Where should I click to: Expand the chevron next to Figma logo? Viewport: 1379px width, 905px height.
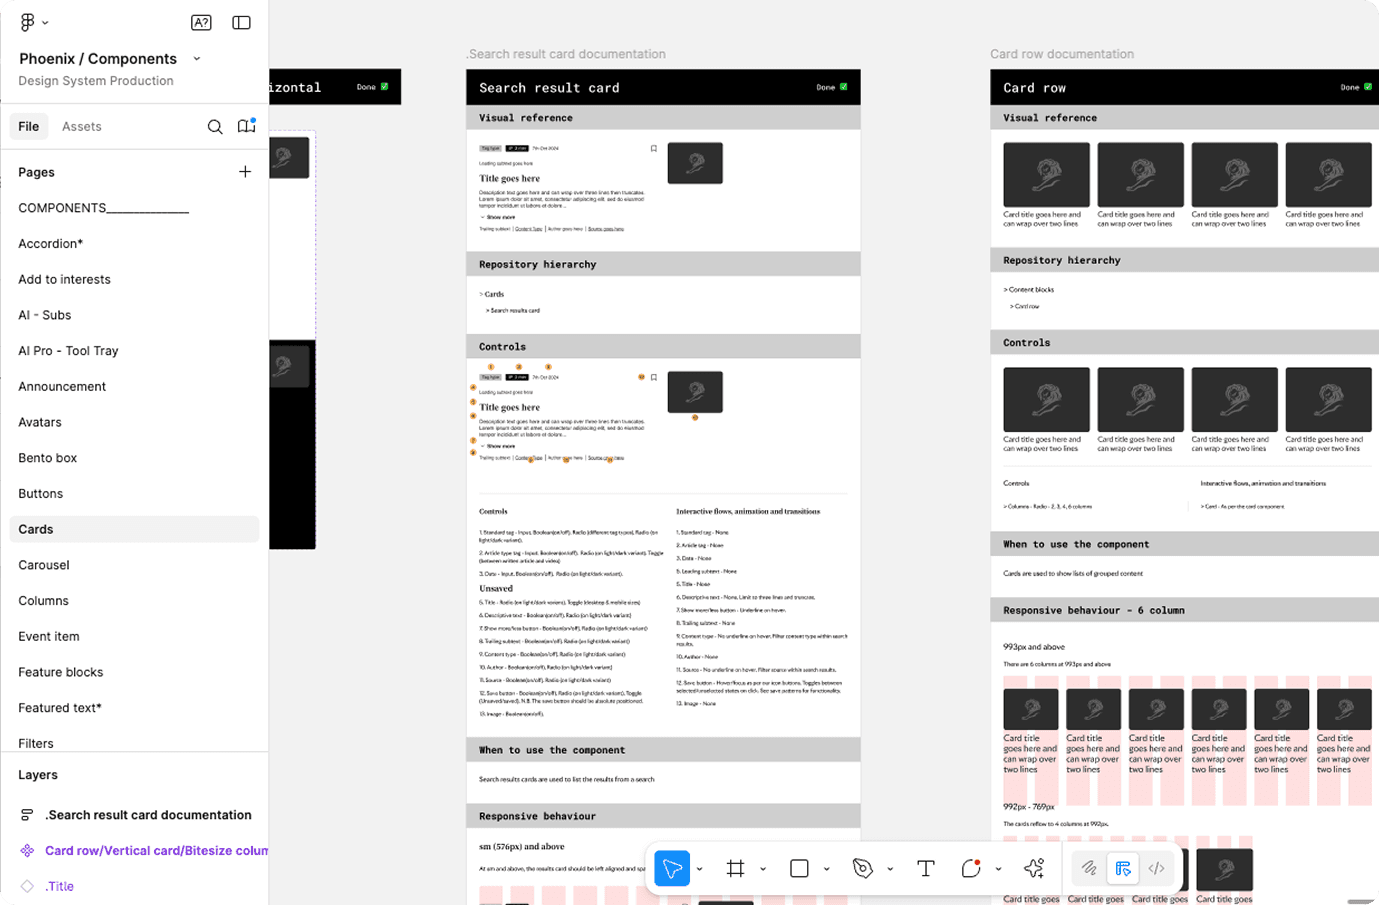[x=45, y=23]
